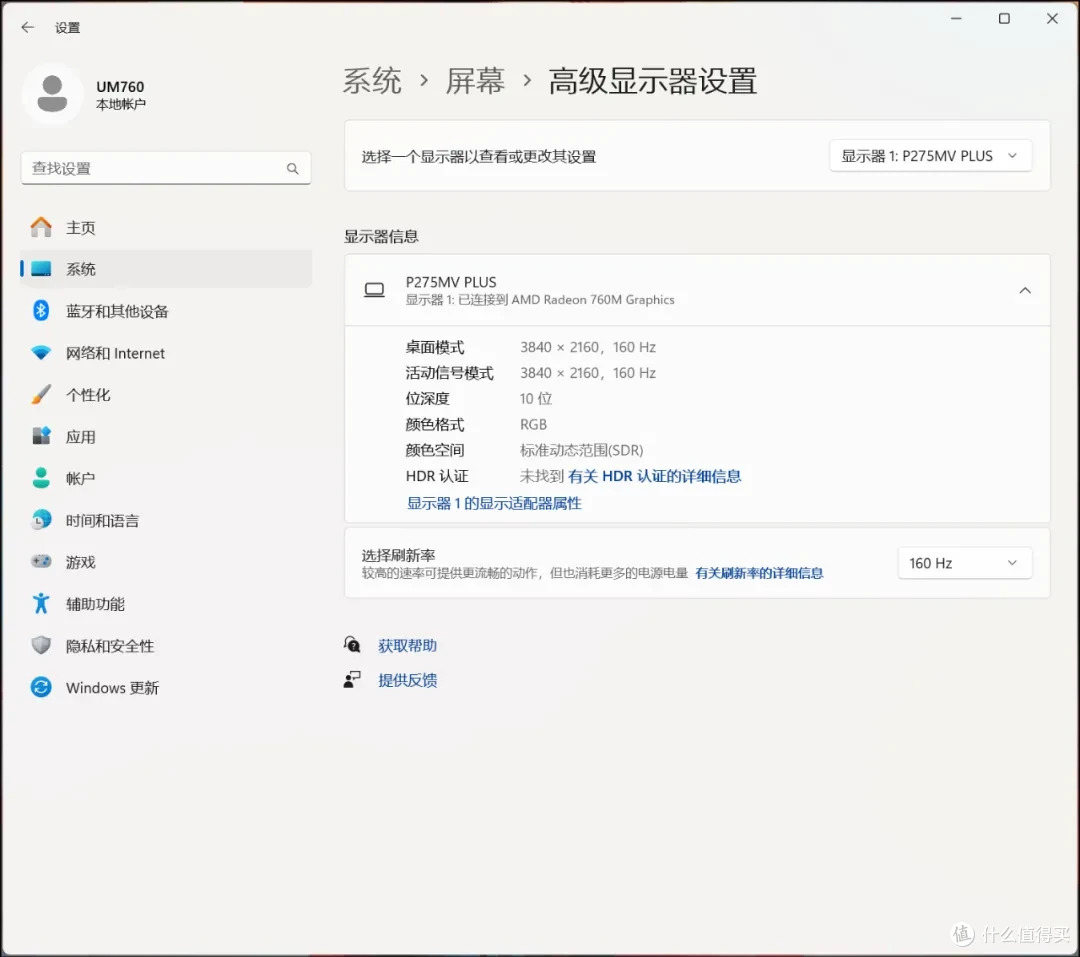Click the Wi-Fi network icon in the sidebar

[x=41, y=353]
